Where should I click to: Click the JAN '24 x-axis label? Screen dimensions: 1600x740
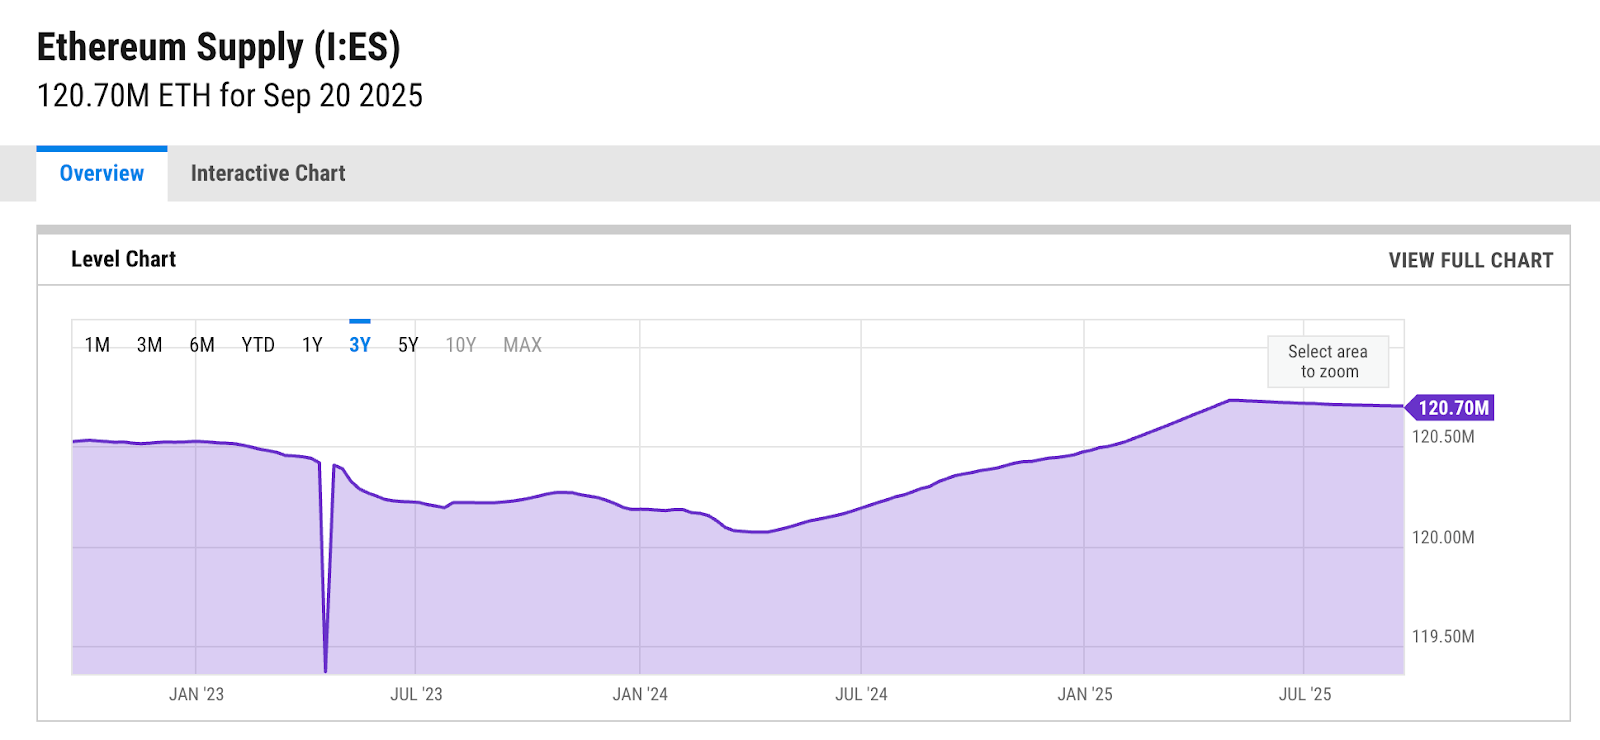[640, 694]
